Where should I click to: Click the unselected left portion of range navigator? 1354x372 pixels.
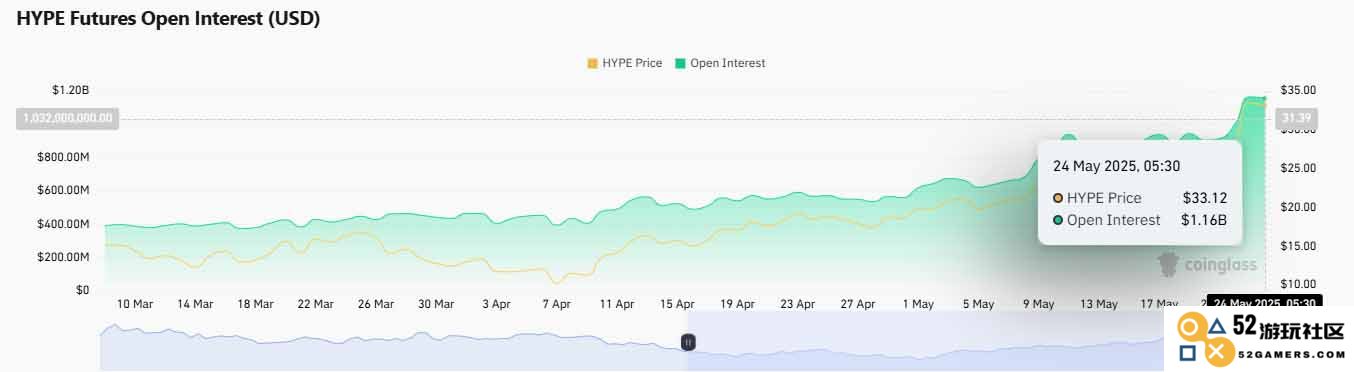click(x=393, y=342)
